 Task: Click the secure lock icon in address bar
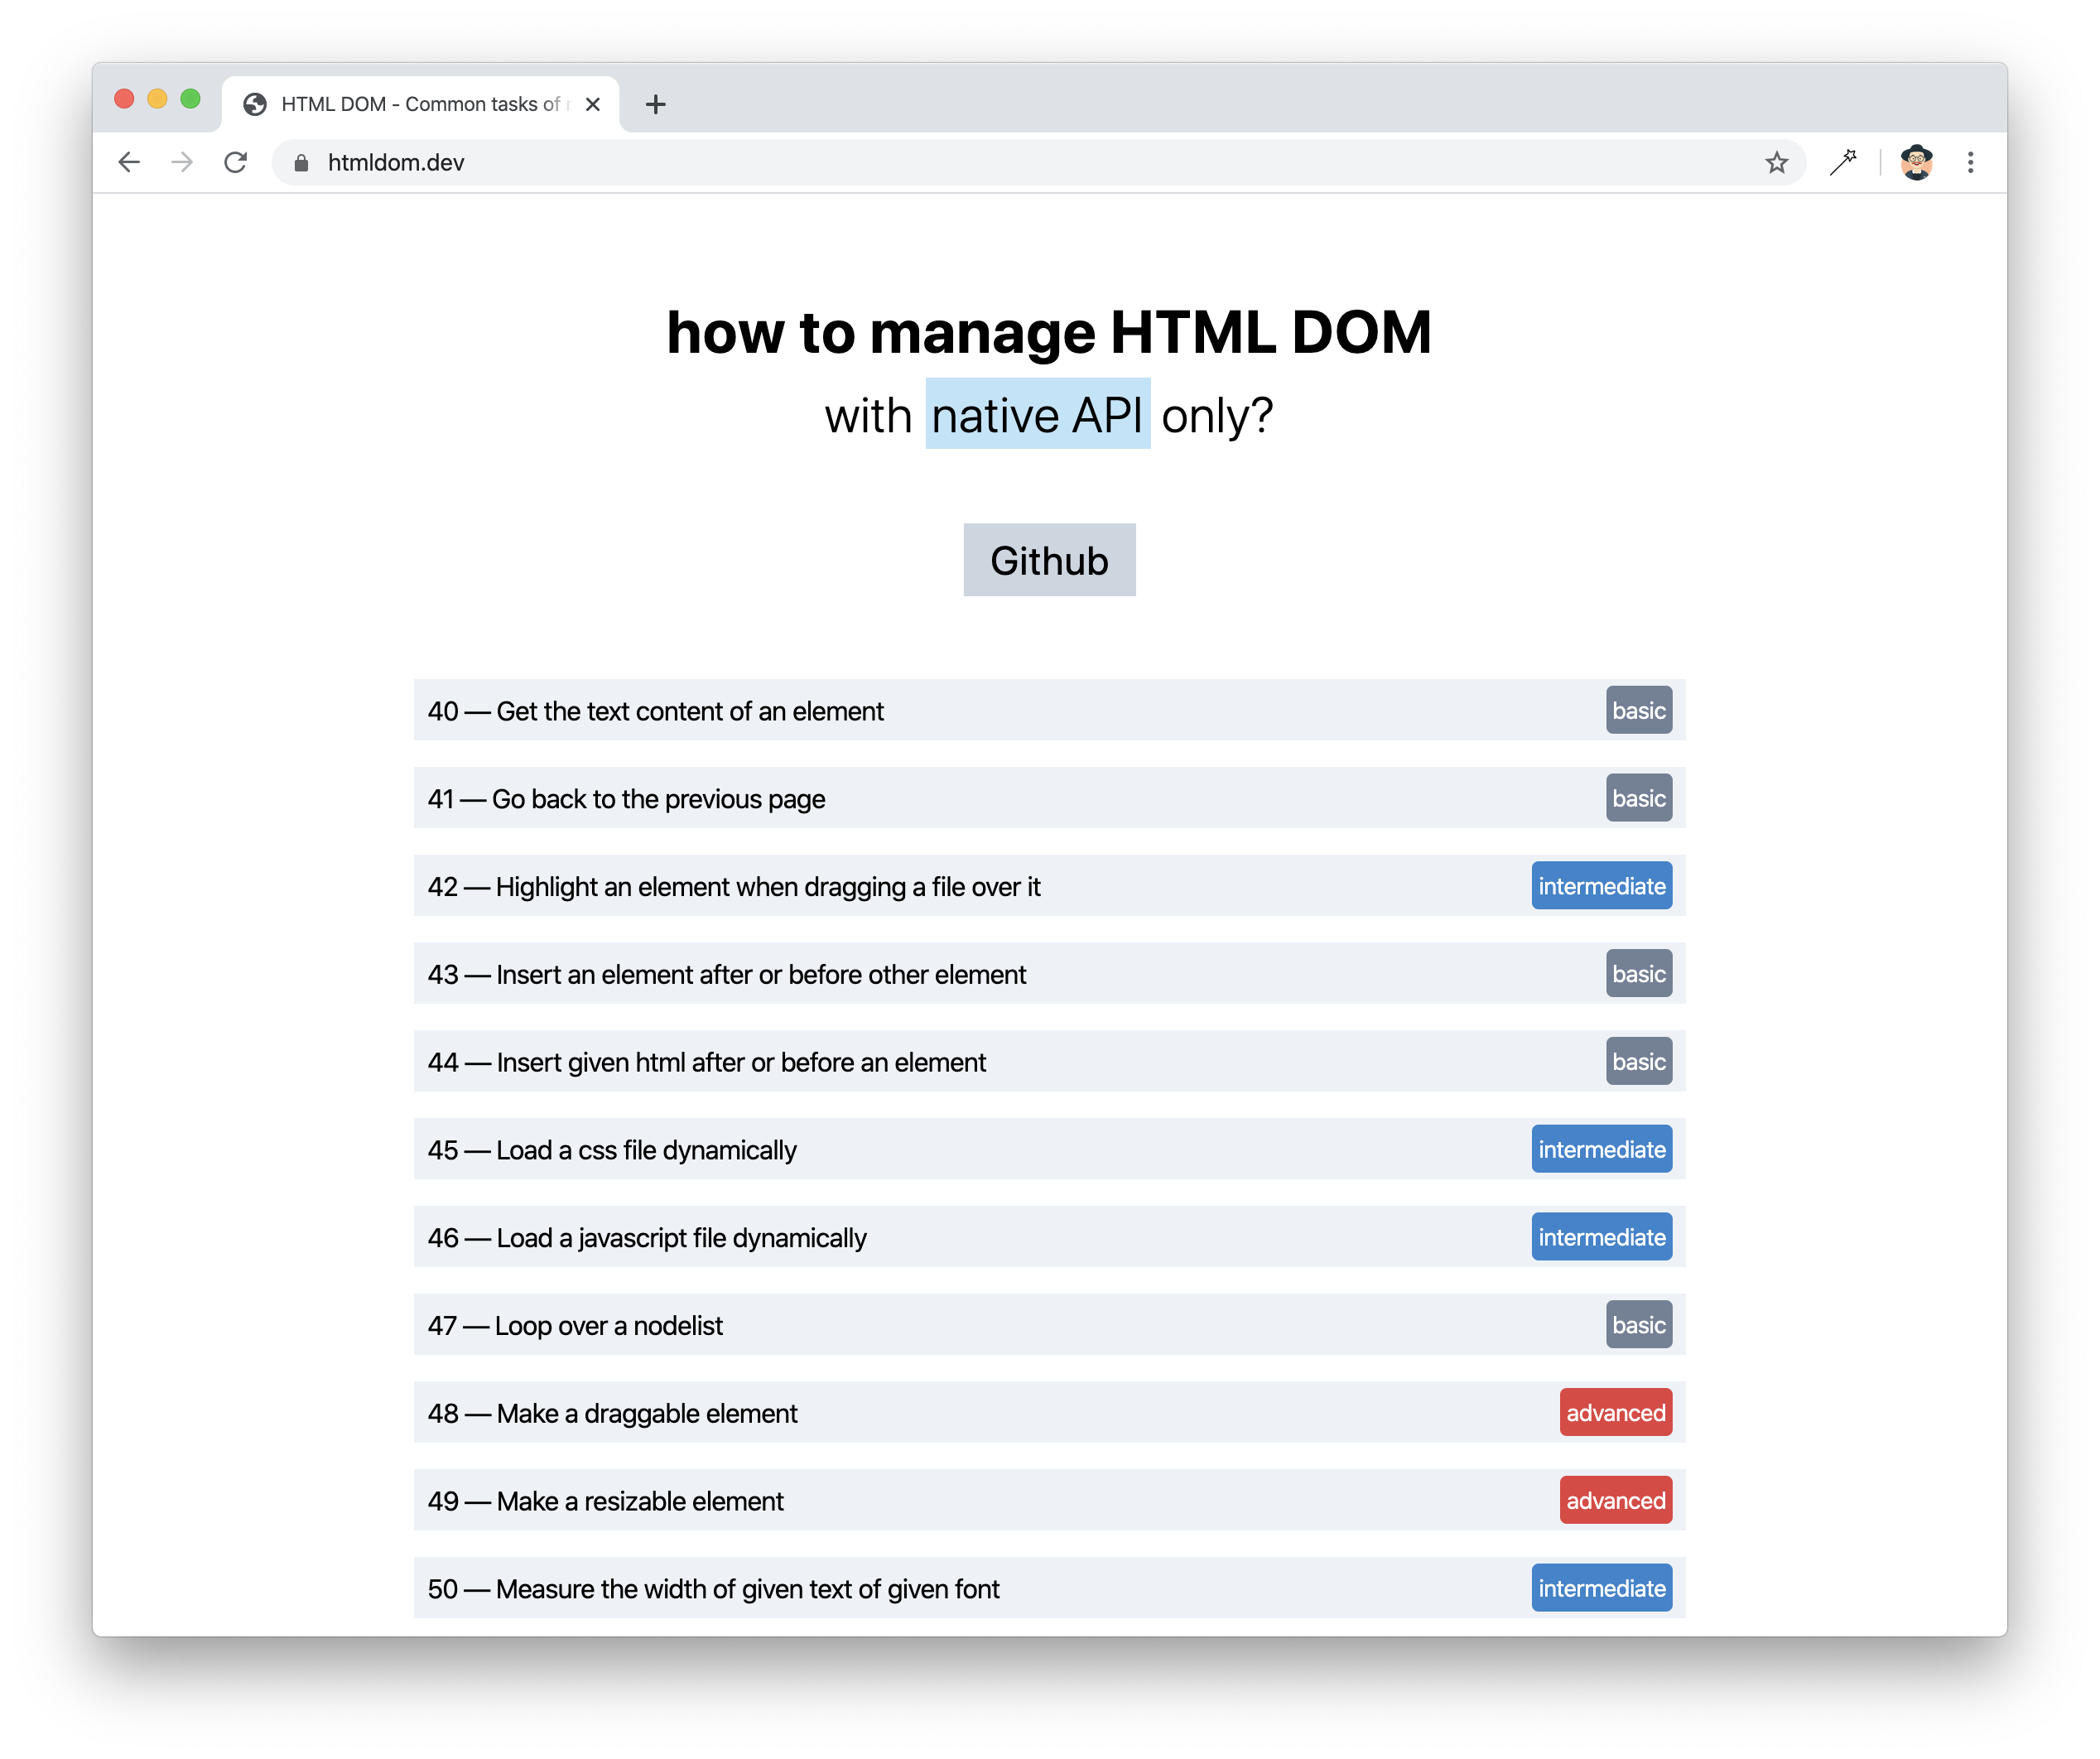click(300, 162)
